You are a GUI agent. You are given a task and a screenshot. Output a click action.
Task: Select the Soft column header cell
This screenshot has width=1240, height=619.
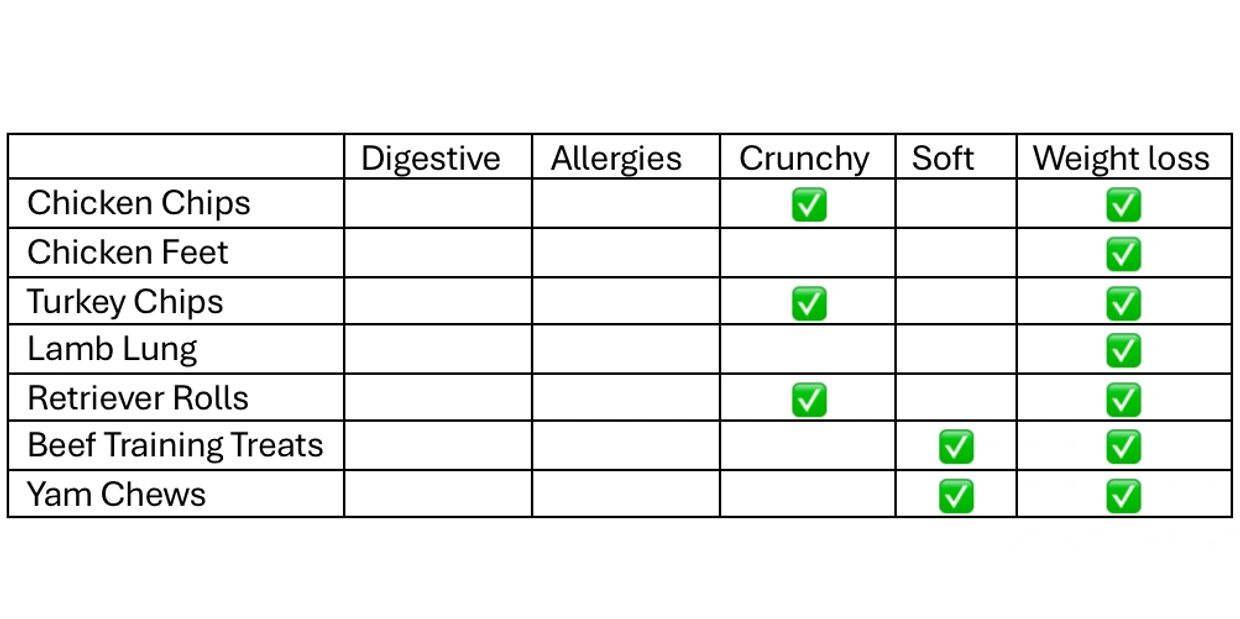(942, 158)
